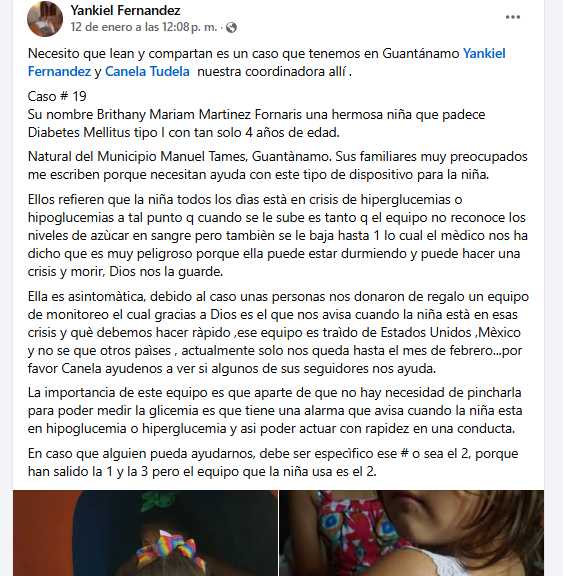Image resolution: width=563 pixels, height=576 pixels.
Task: Open the left photo with rainbow bow
Action: point(145,533)
